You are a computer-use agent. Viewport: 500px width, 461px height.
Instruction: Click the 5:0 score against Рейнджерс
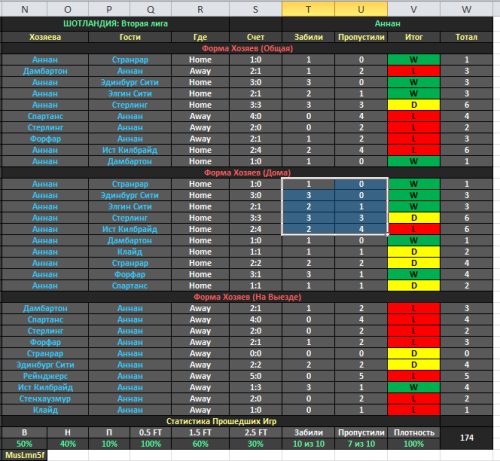coord(256,376)
